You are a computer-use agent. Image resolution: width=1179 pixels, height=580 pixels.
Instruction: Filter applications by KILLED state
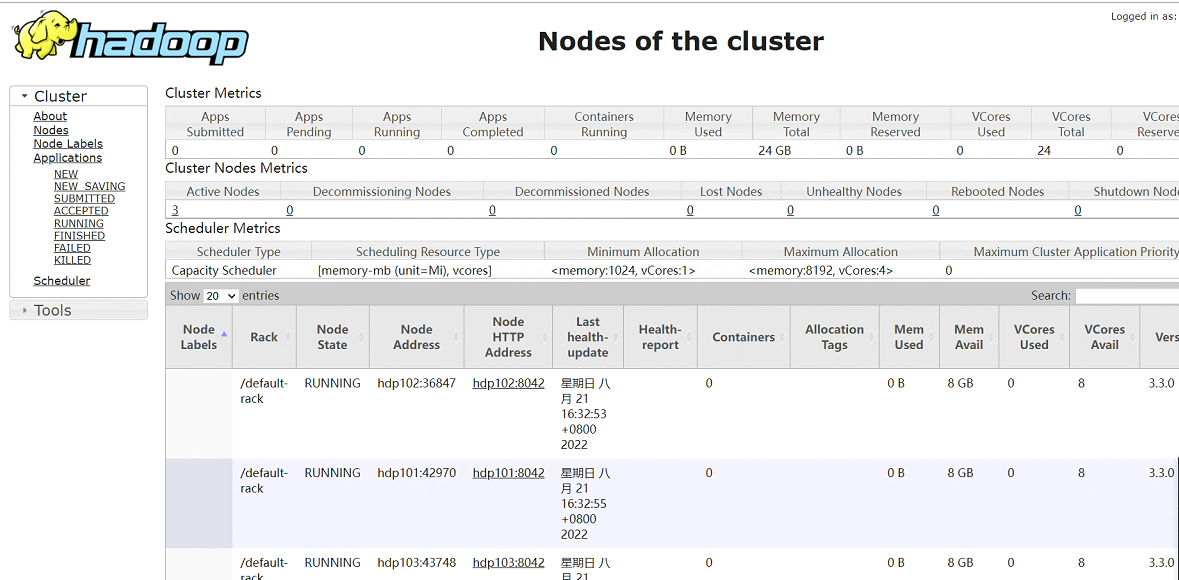click(72, 260)
